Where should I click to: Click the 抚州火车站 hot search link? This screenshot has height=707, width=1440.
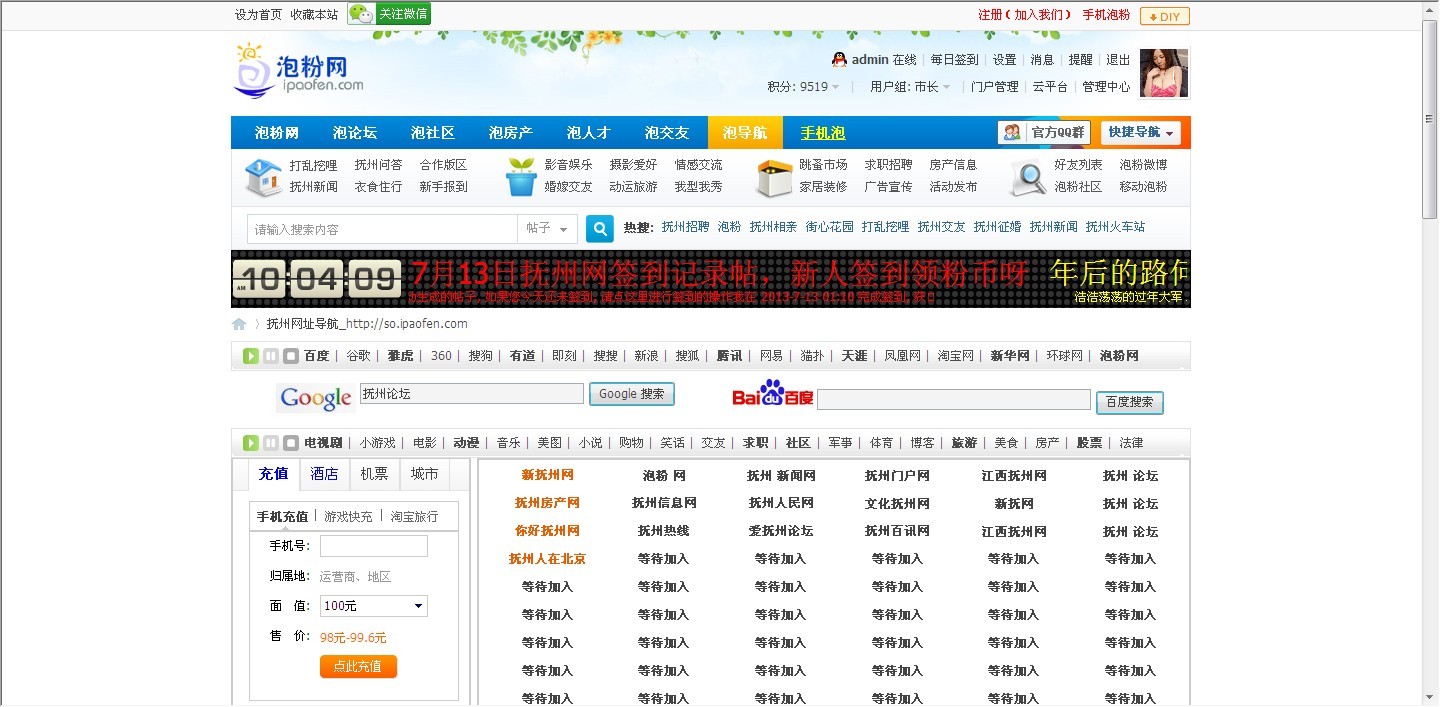pos(1115,227)
